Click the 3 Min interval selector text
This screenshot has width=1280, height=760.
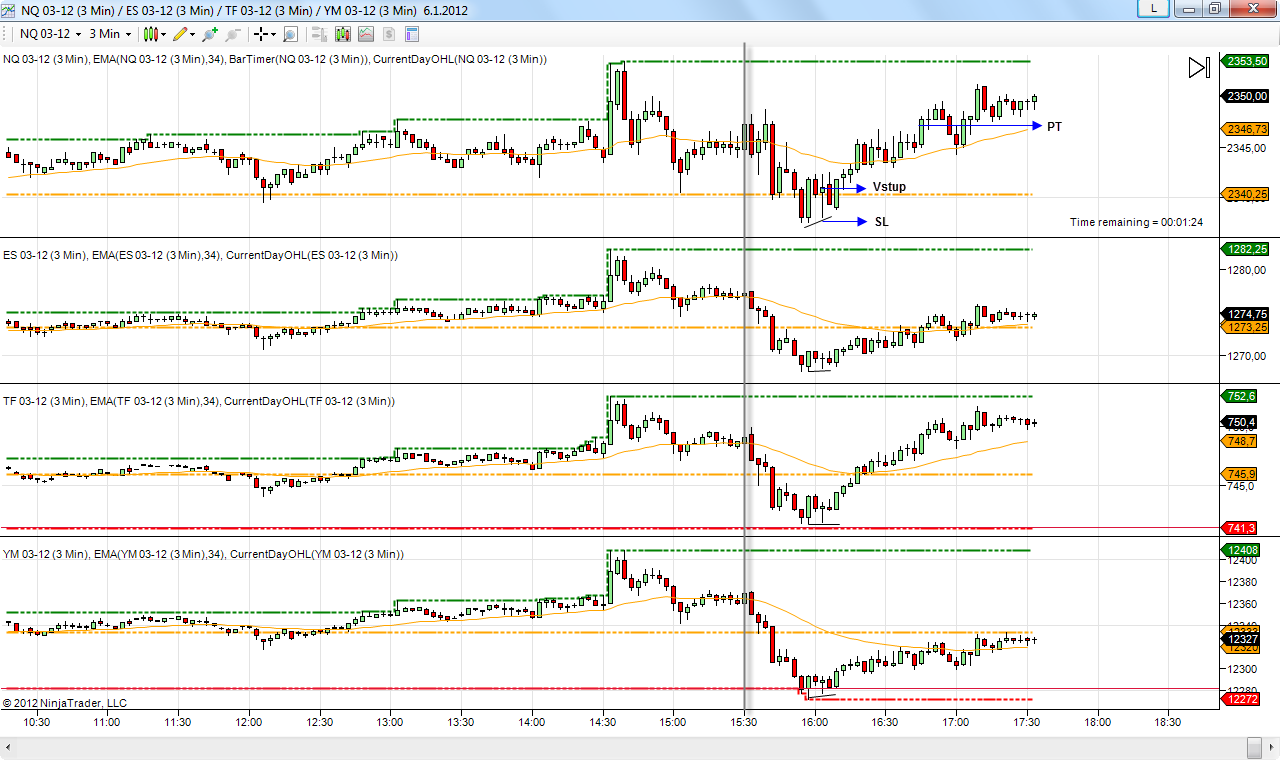point(105,34)
